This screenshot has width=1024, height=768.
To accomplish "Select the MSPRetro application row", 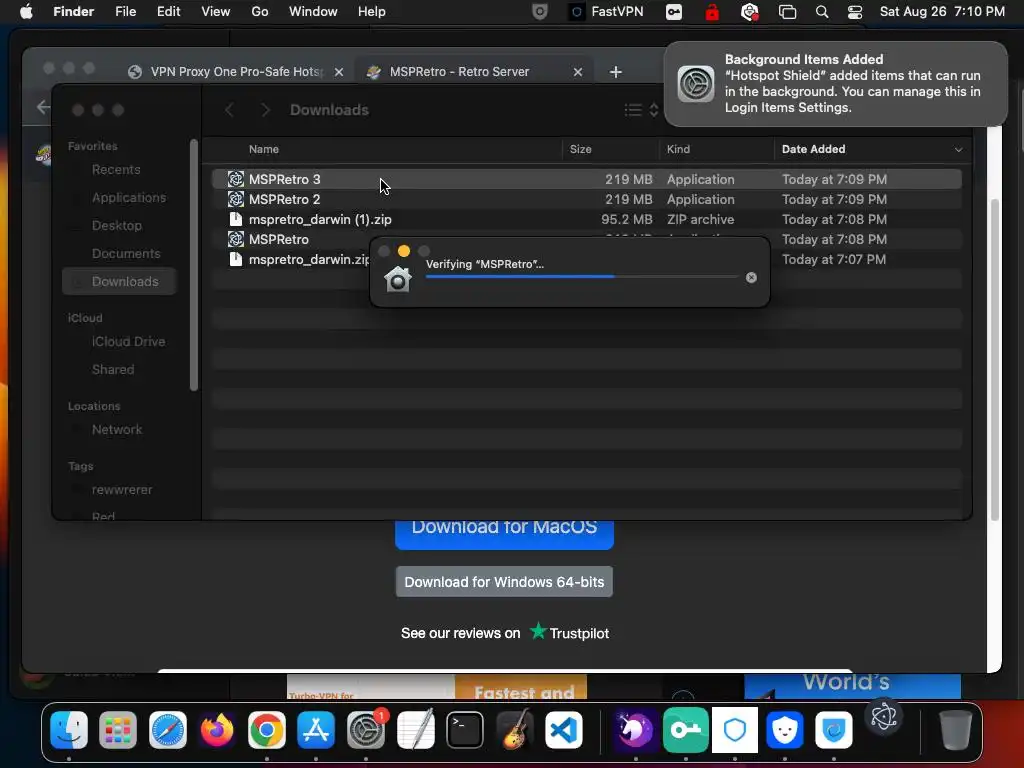I will (586, 240).
